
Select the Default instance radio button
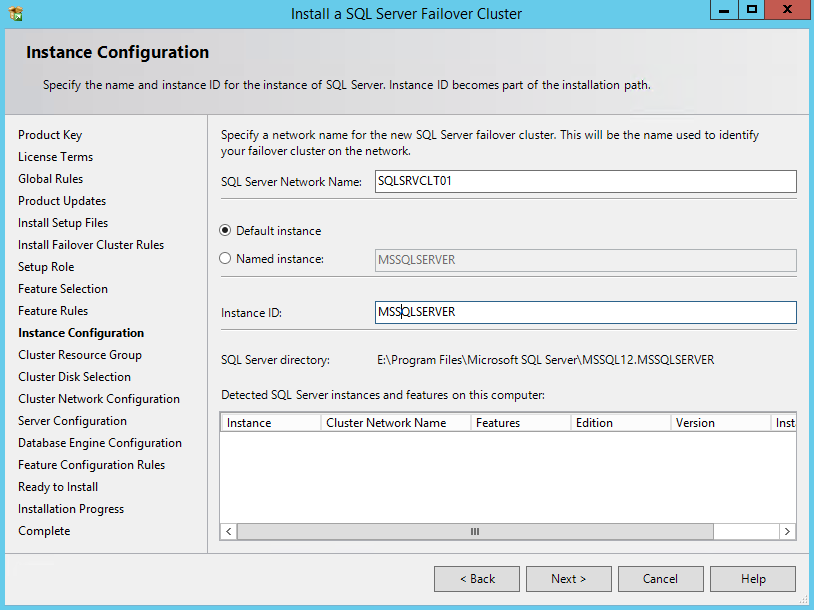(225, 231)
